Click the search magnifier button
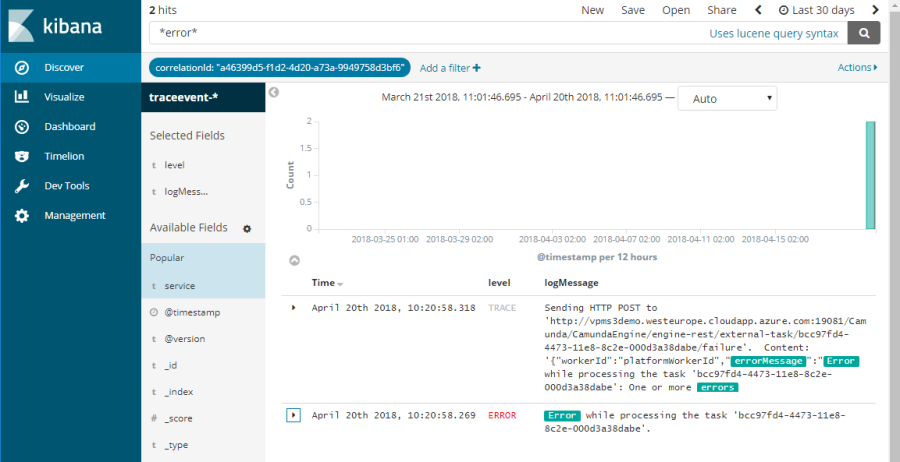The image size is (900, 462). [863, 33]
